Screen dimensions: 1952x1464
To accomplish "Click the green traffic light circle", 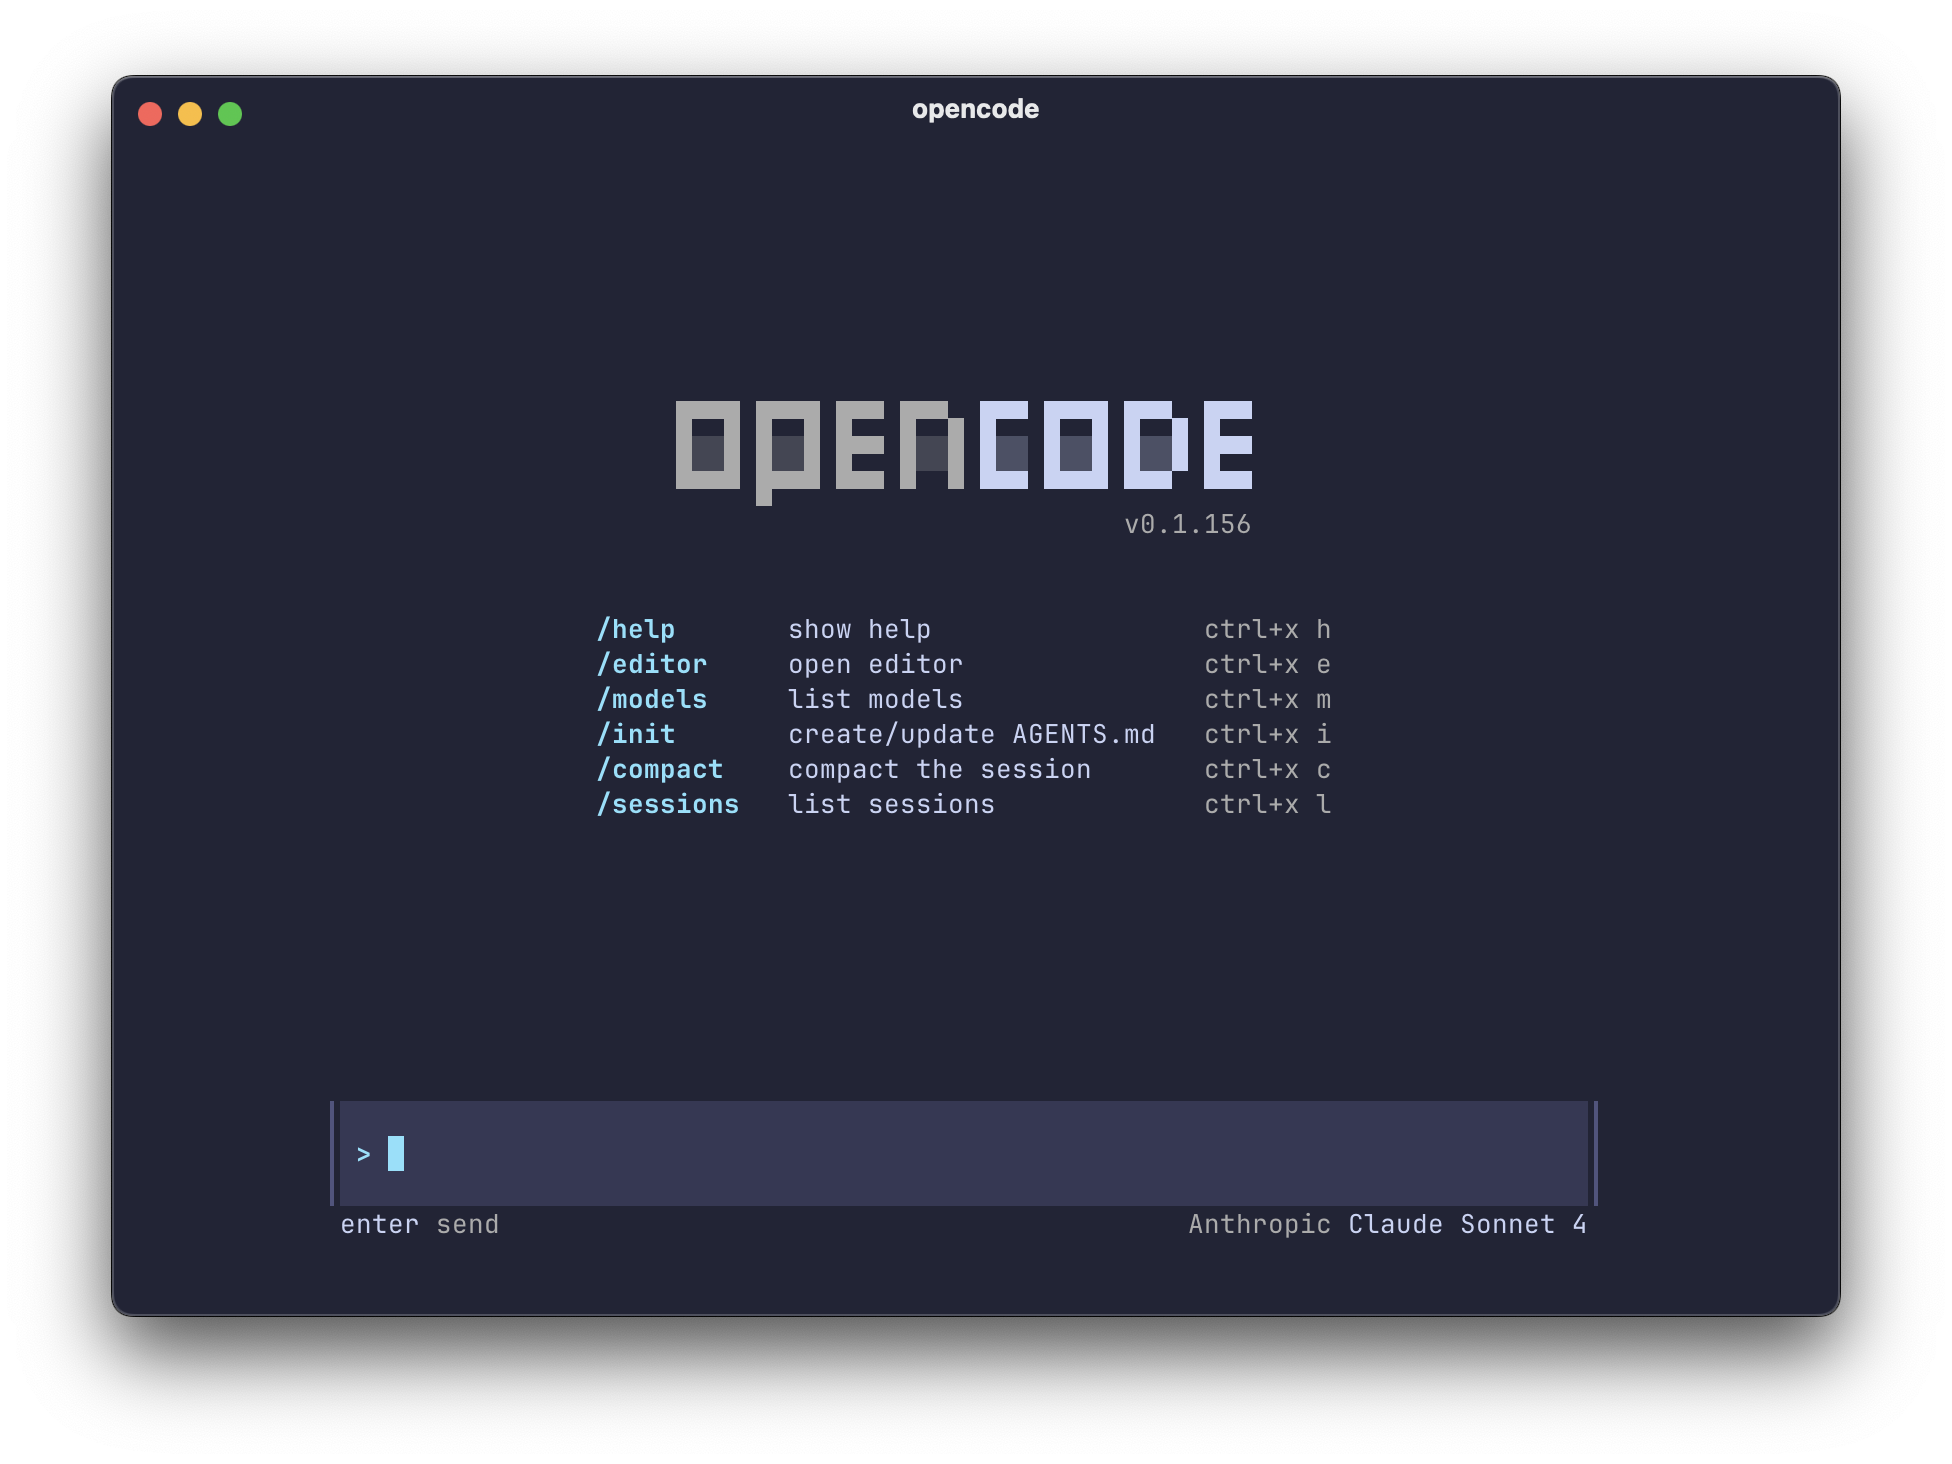I will (230, 114).
